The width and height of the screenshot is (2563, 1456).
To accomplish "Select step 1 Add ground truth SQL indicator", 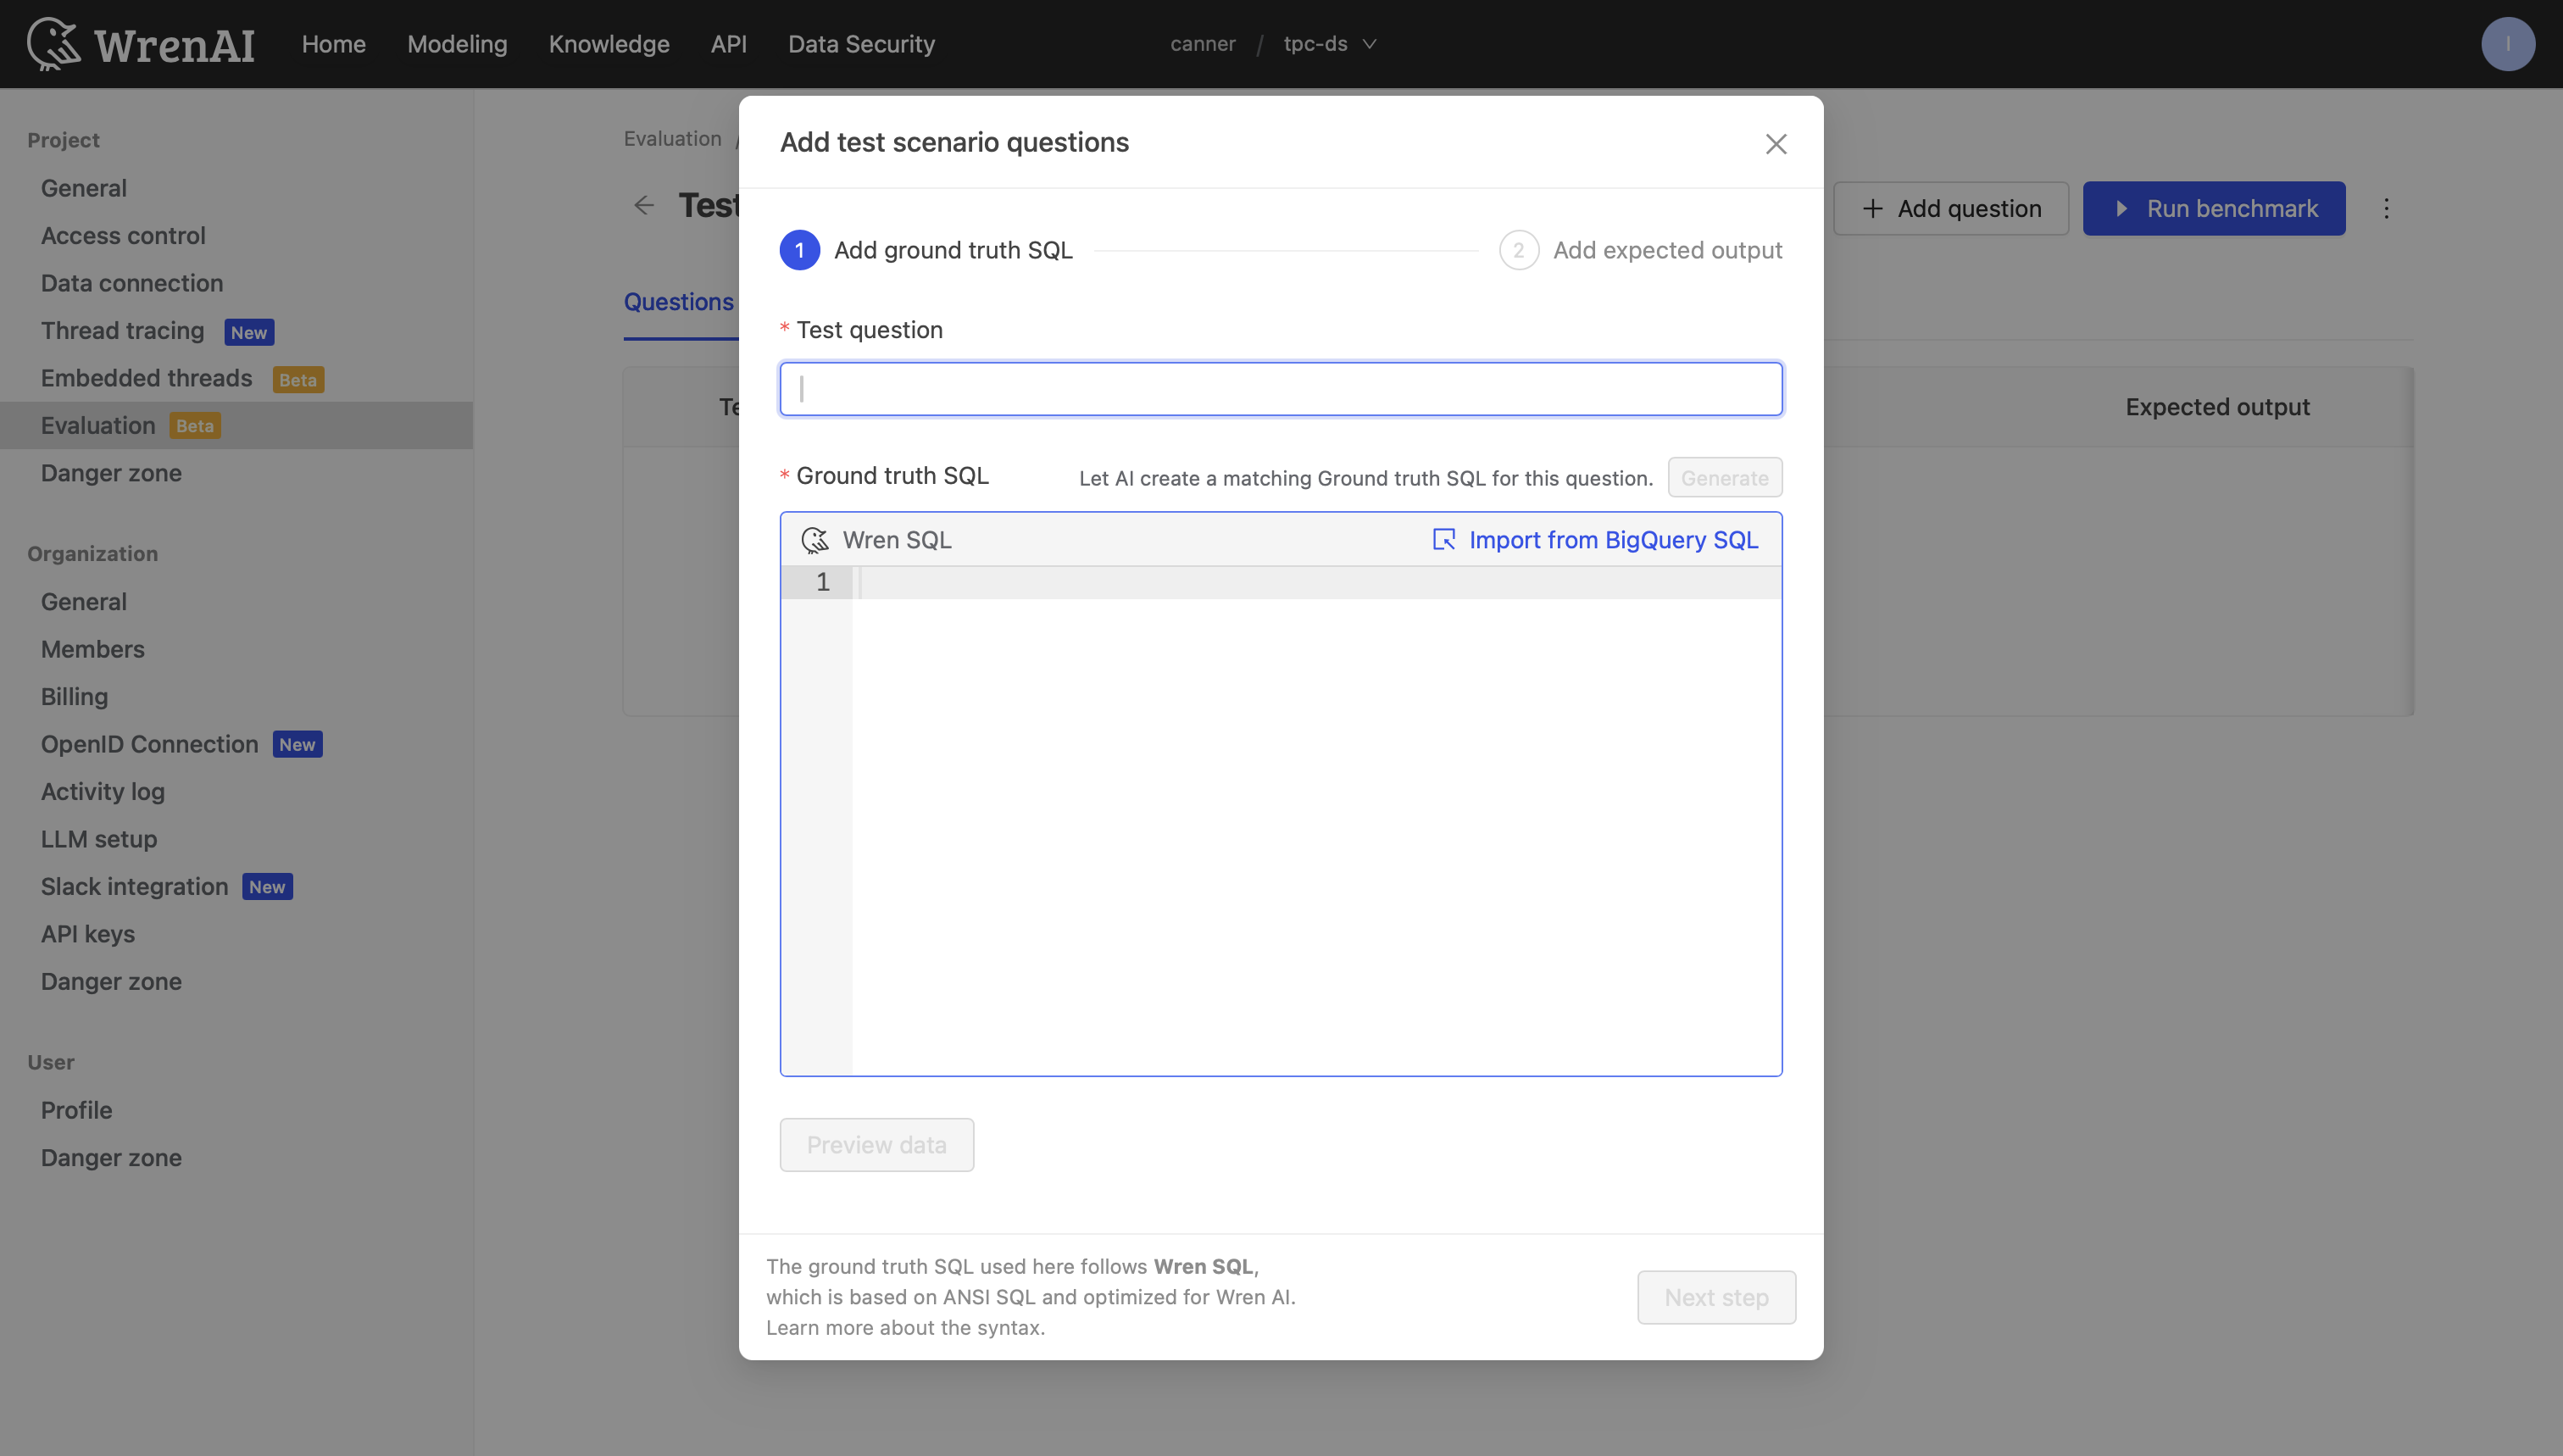I will [x=799, y=250].
